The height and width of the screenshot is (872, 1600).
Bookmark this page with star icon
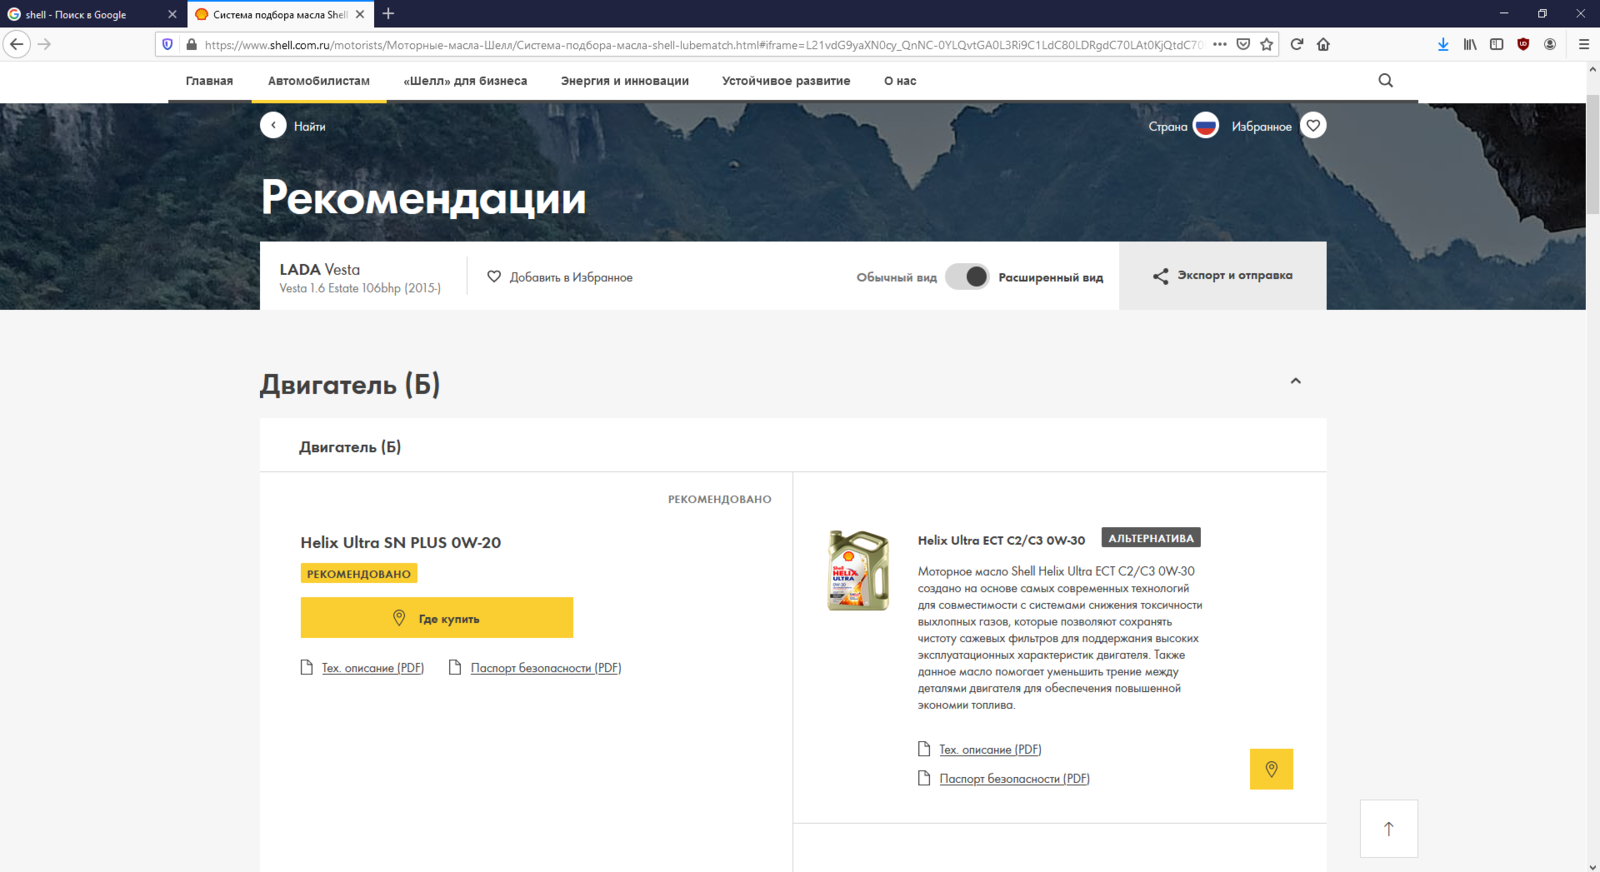pyautogui.click(x=1267, y=44)
